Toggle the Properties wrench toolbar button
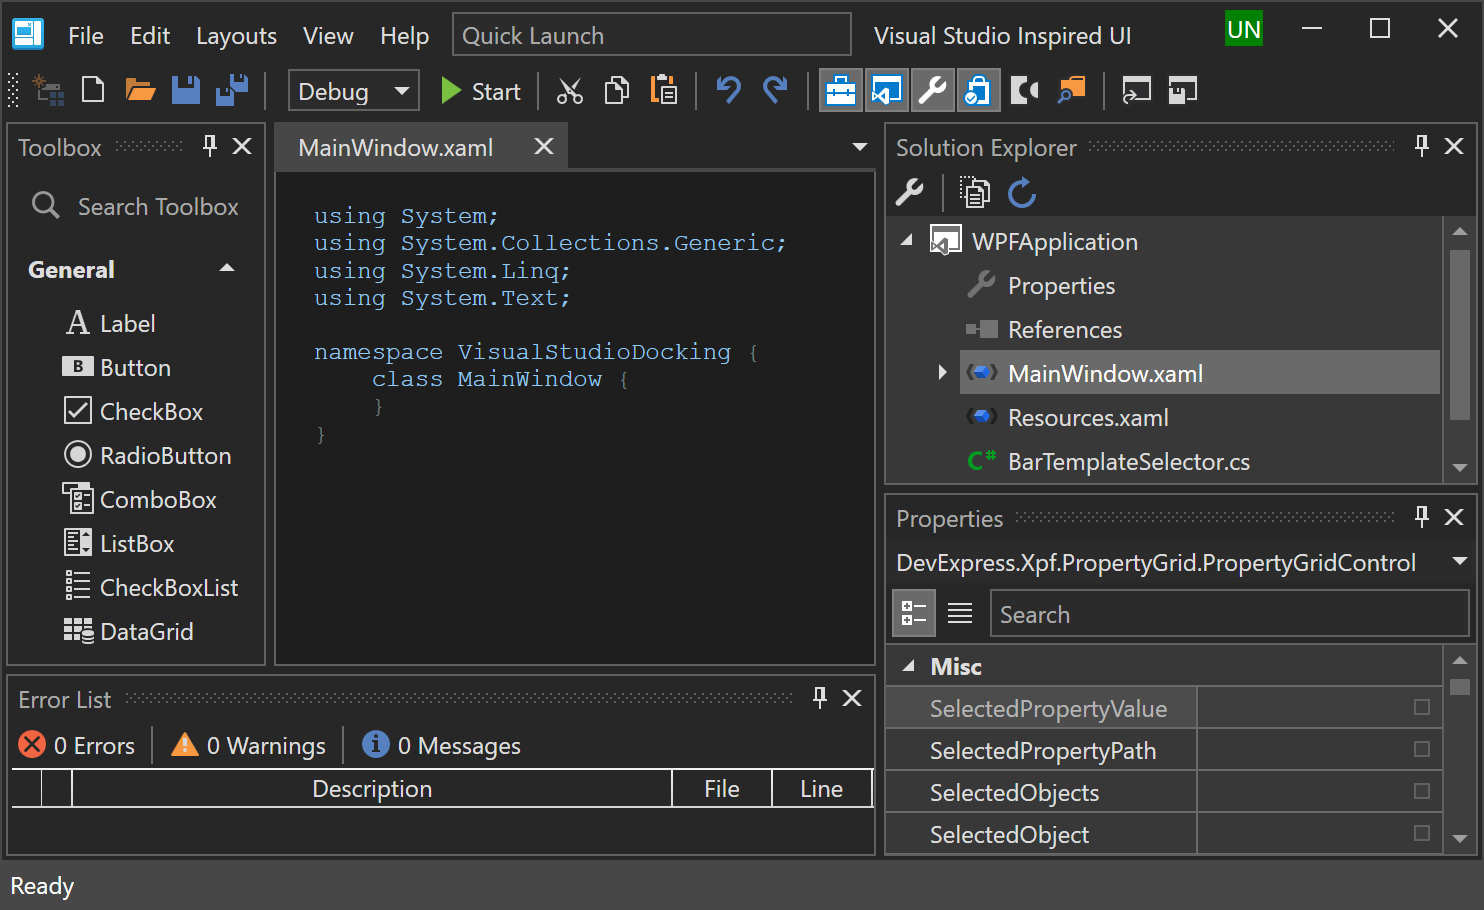Screen dimensions: 1484x910 coord(932,91)
